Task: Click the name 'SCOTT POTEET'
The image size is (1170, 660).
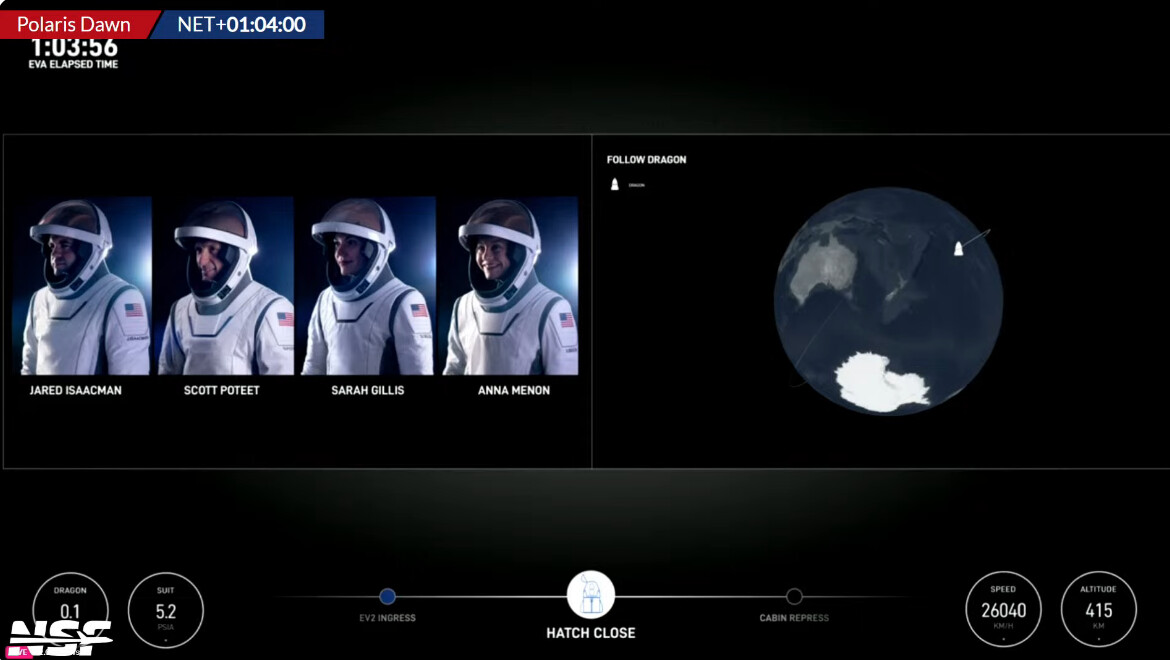Action: tap(222, 390)
